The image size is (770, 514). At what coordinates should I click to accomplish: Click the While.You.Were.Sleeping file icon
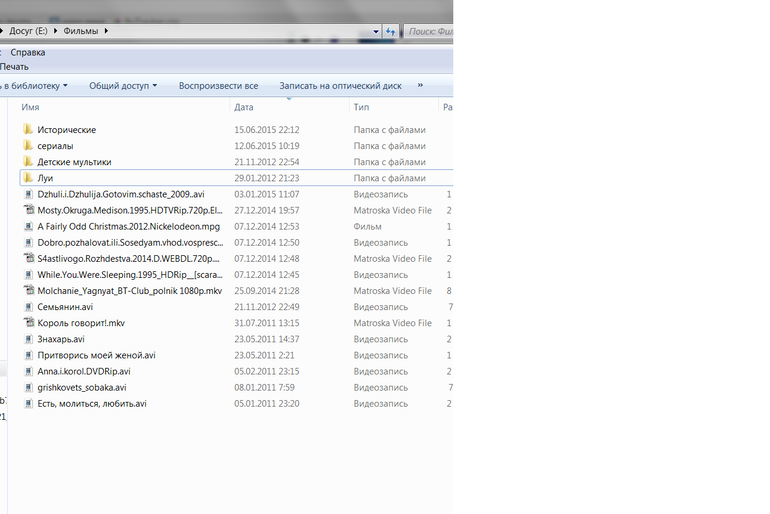(x=28, y=274)
